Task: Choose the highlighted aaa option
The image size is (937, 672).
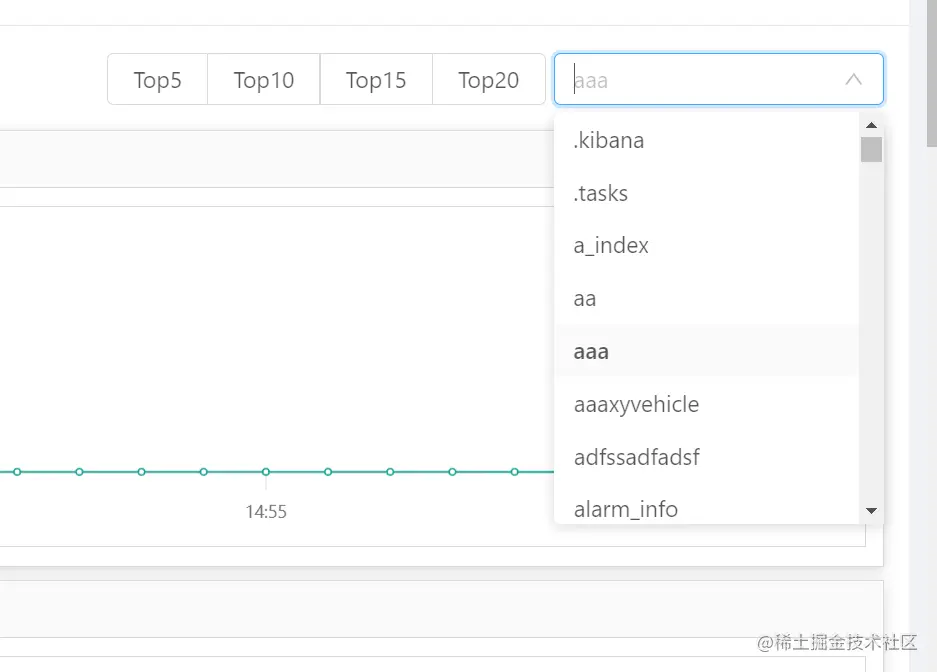Action: (x=591, y=352)
